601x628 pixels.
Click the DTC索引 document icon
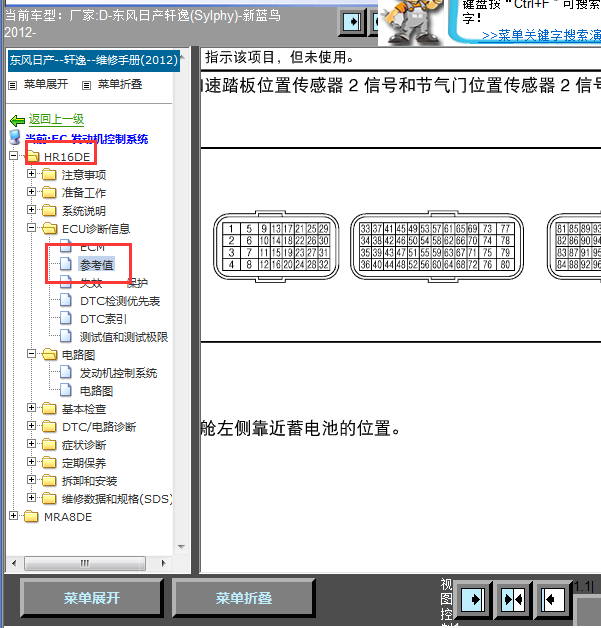point(66,318)
